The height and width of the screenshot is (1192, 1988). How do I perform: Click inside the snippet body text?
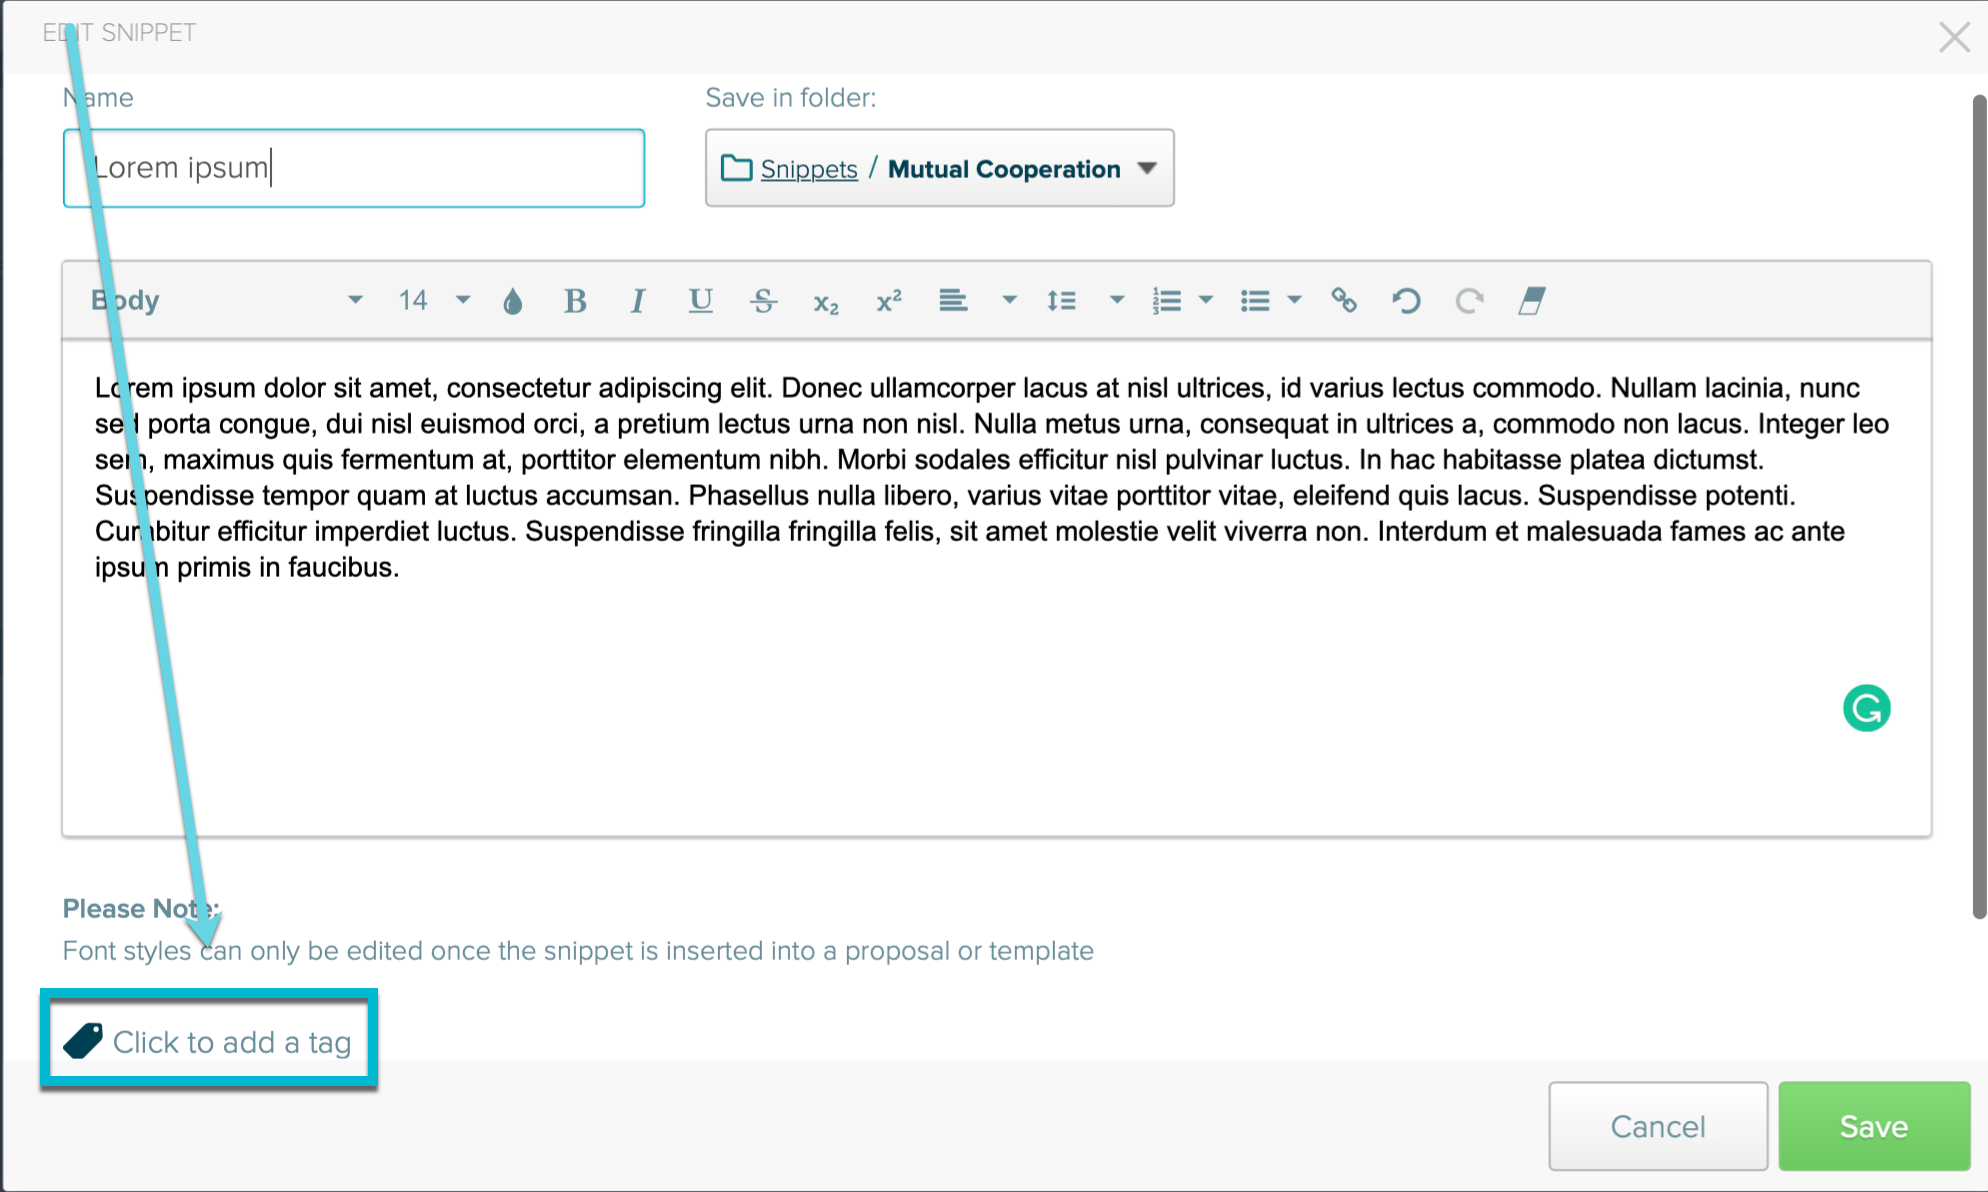click(996, 588)
